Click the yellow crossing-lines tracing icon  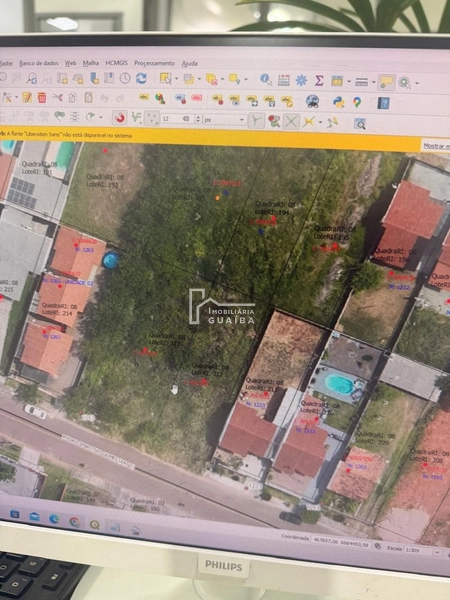pos(308,122)
